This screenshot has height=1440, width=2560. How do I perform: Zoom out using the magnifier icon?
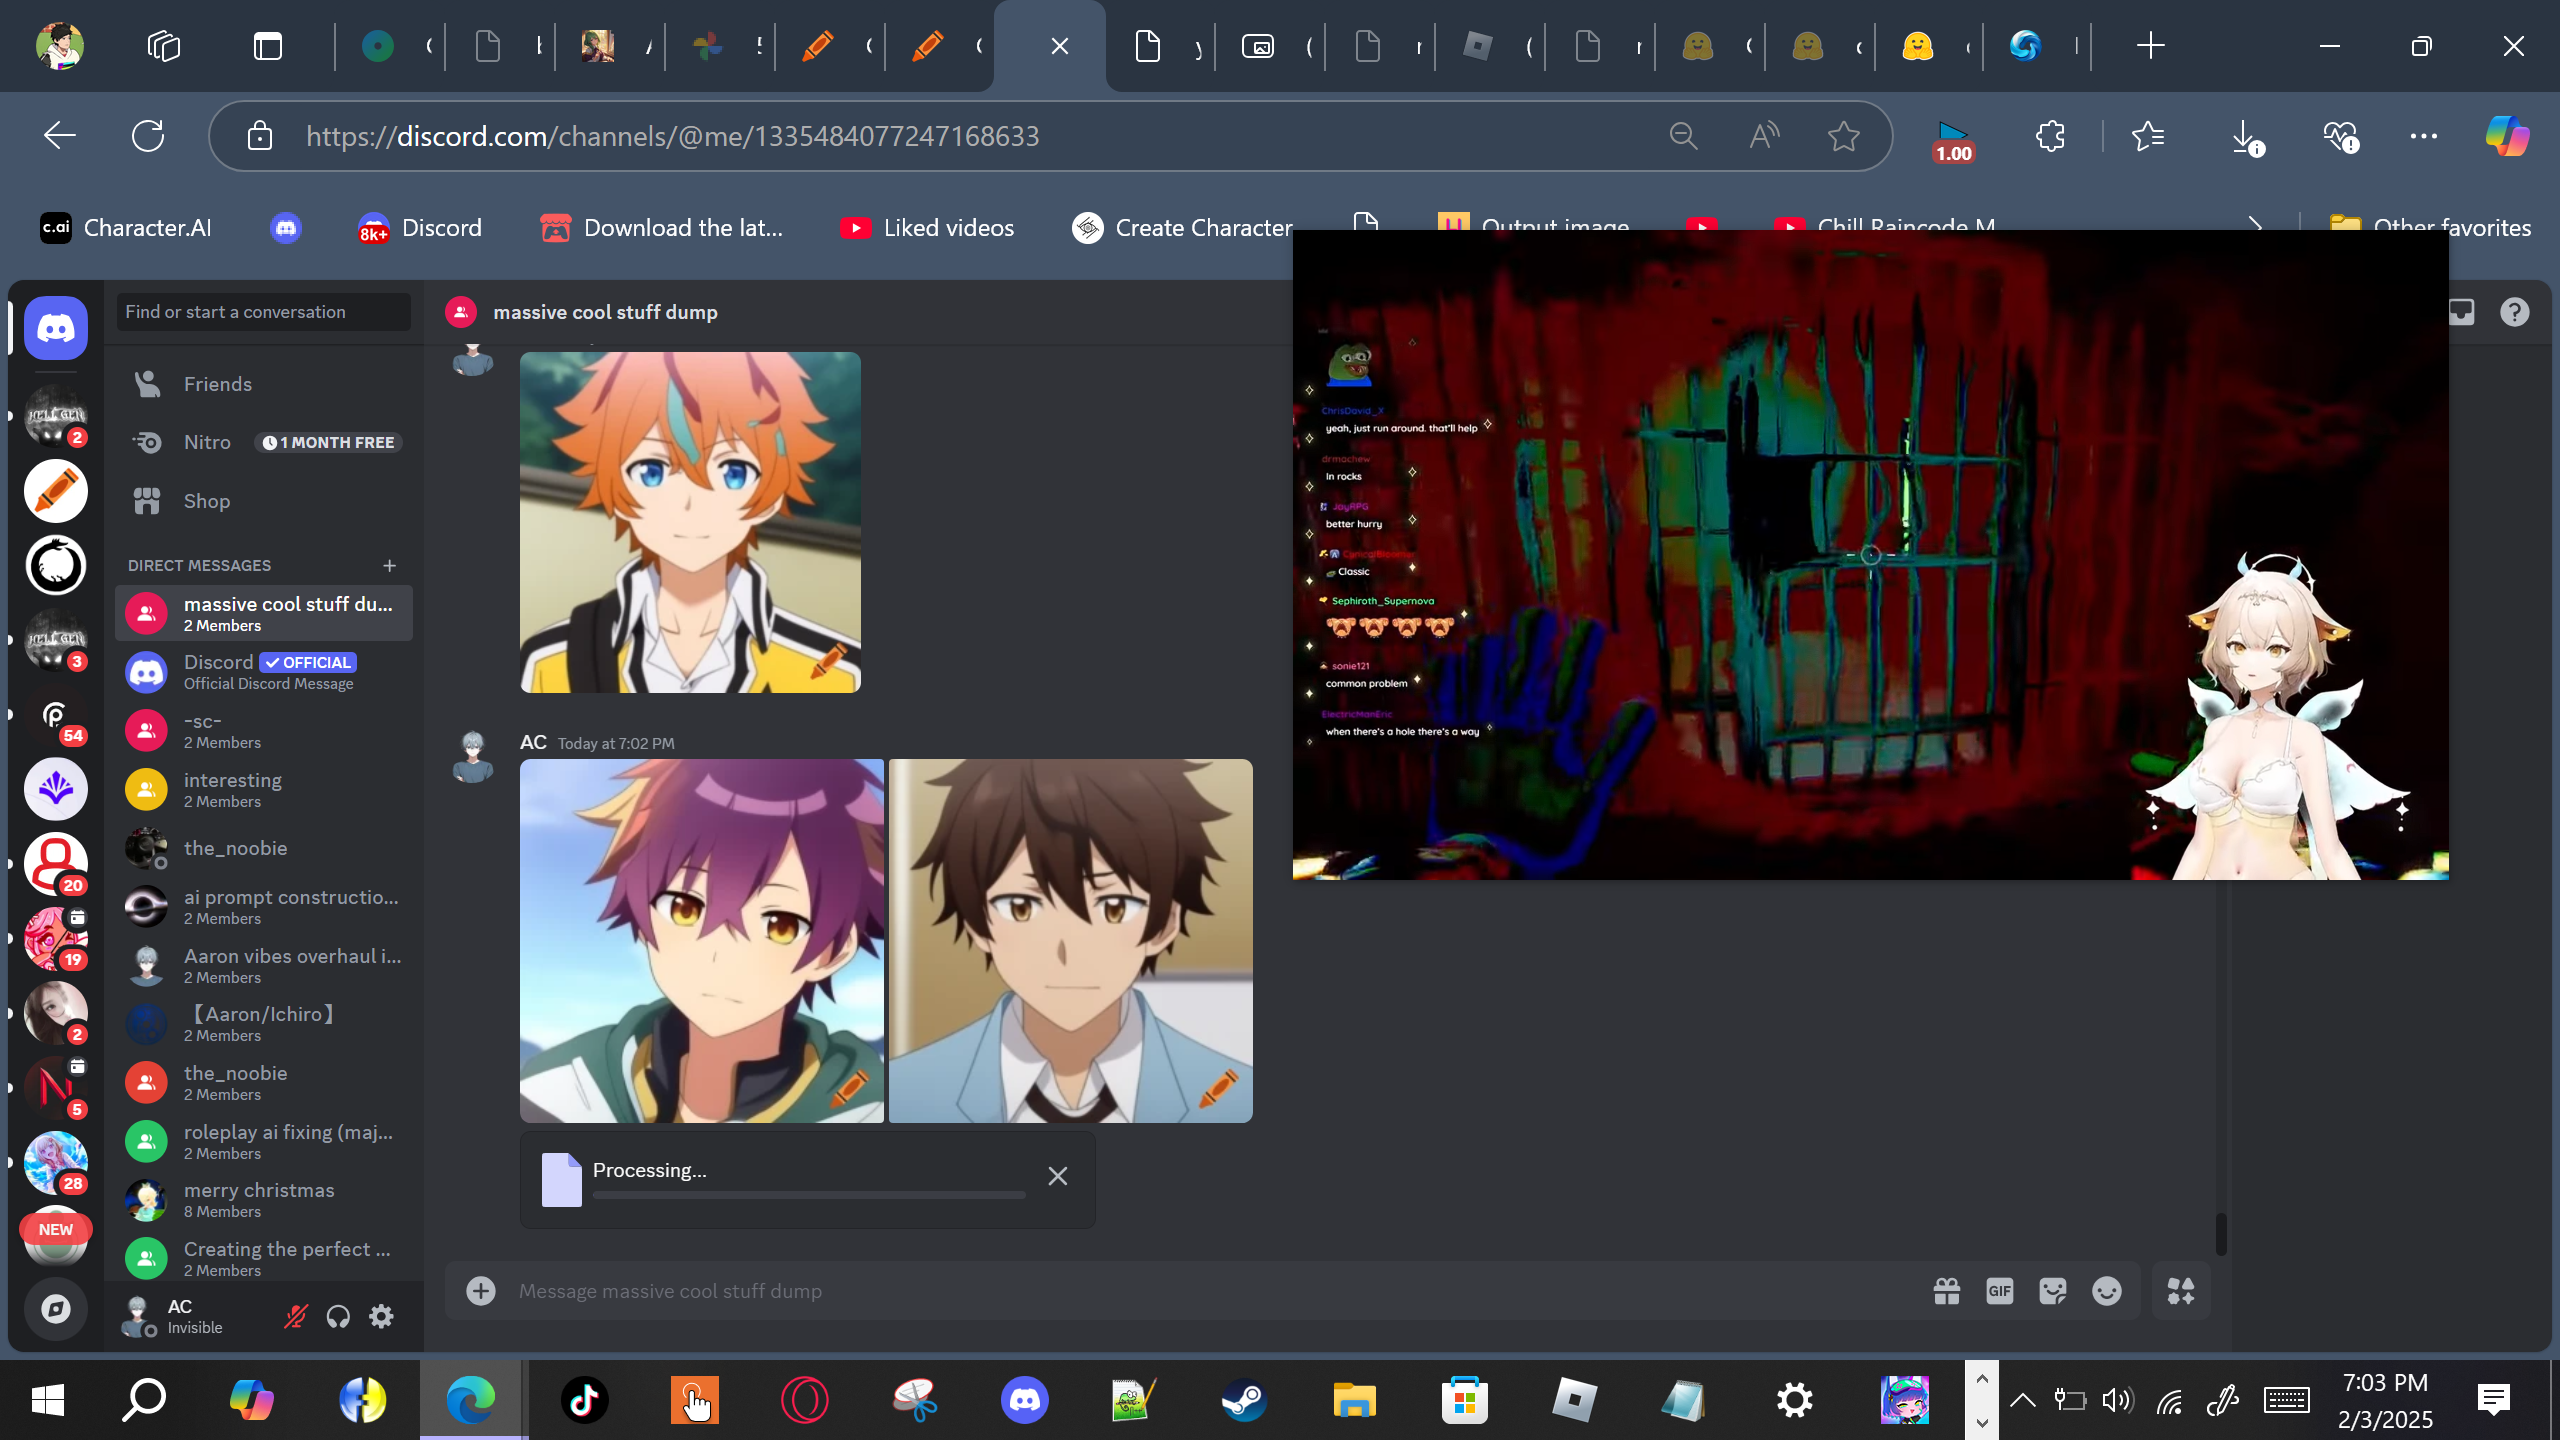pyautogui.click(x=1684, y=136)
